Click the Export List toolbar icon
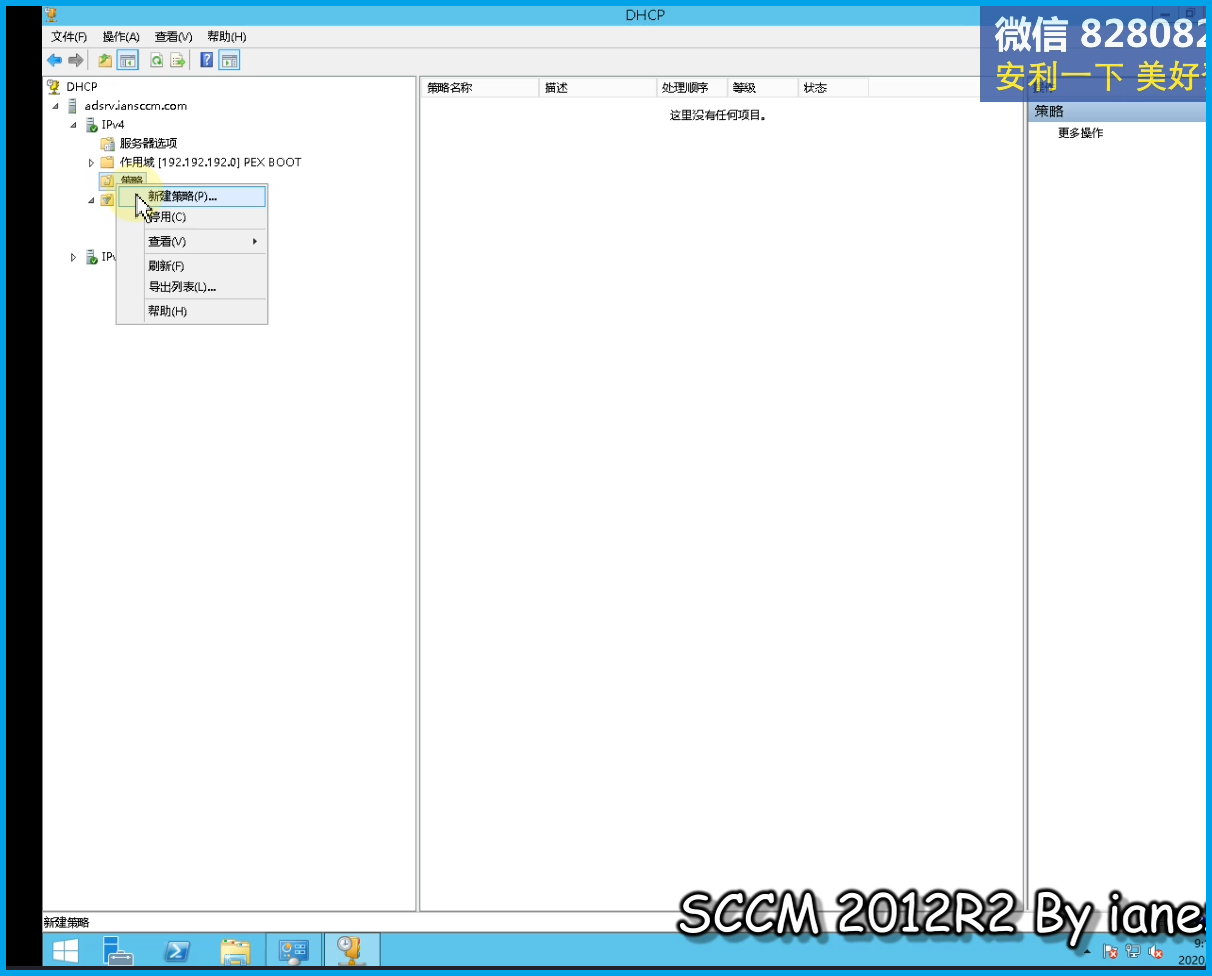Viewport: 1212px width, 976px height. coord(178,61)
